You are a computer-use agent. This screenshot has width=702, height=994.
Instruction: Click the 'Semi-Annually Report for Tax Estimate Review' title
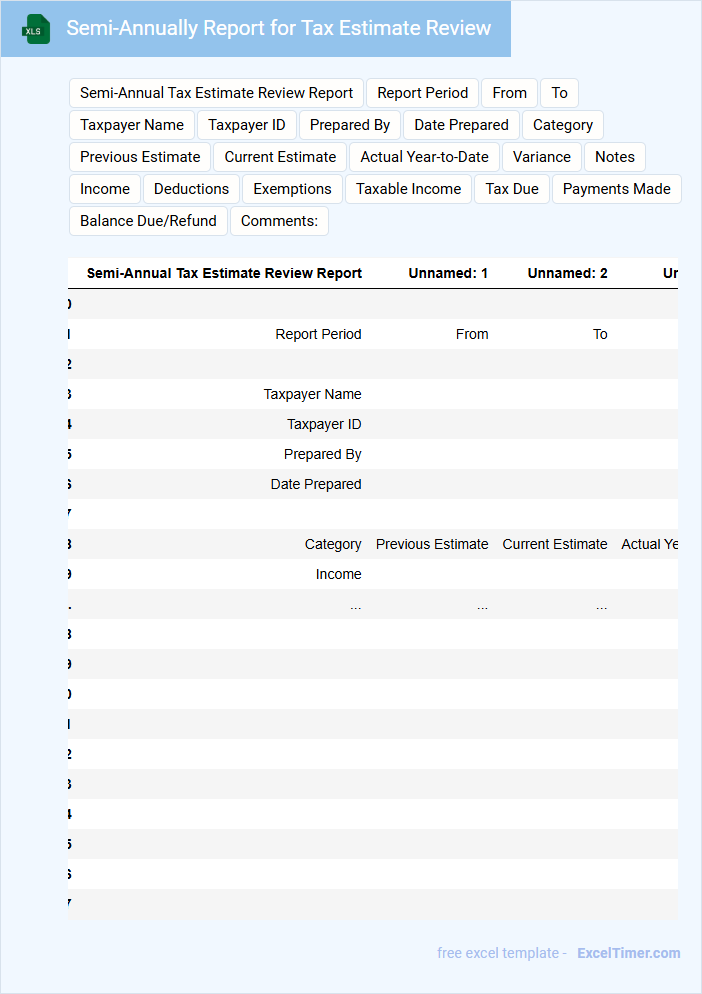(x=278, y=29)
